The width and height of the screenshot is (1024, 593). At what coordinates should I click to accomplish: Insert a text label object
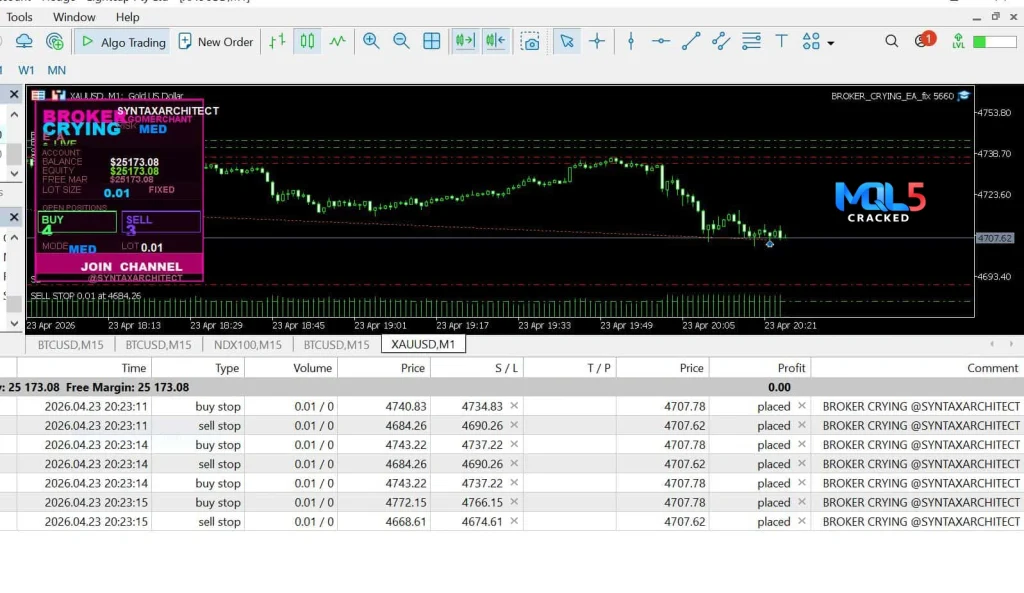781,42
